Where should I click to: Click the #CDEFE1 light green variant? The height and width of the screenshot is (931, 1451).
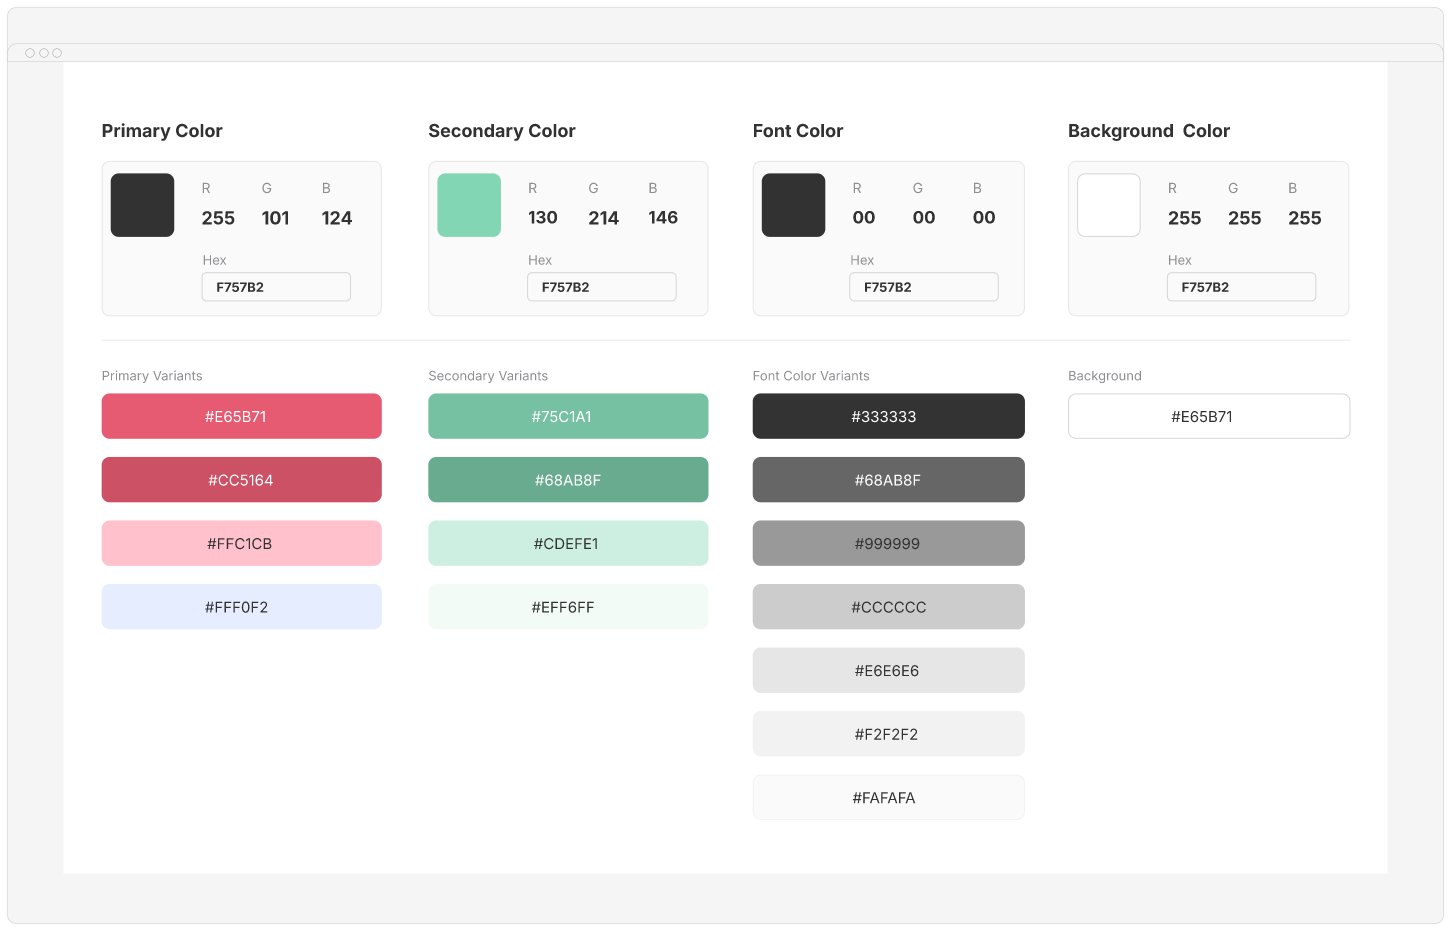[568, 543]
